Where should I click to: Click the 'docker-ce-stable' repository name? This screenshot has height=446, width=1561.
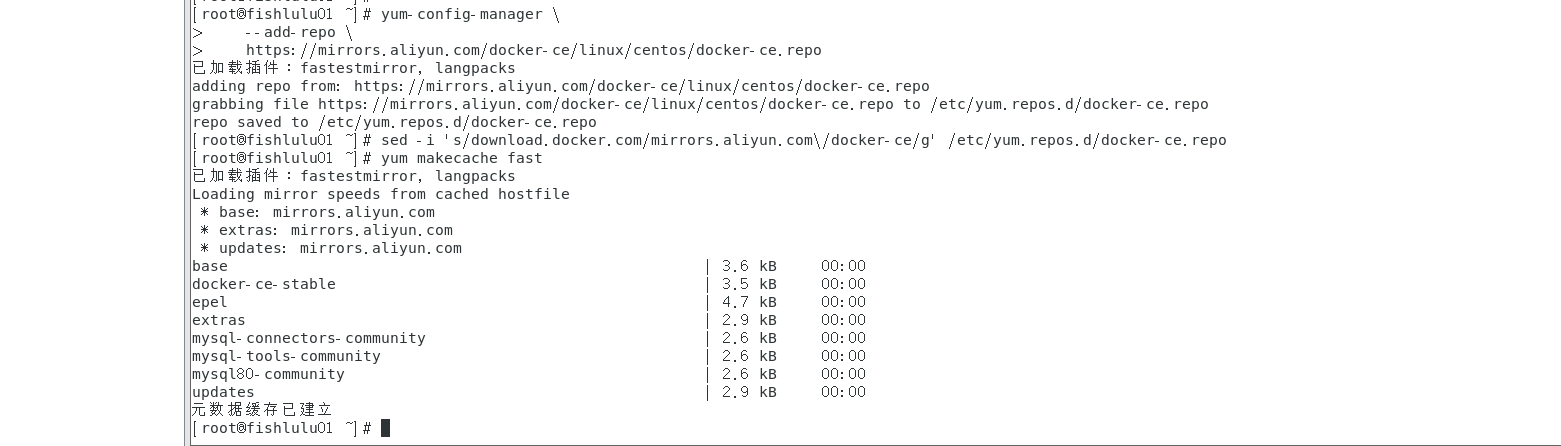(x=263, y=284)
